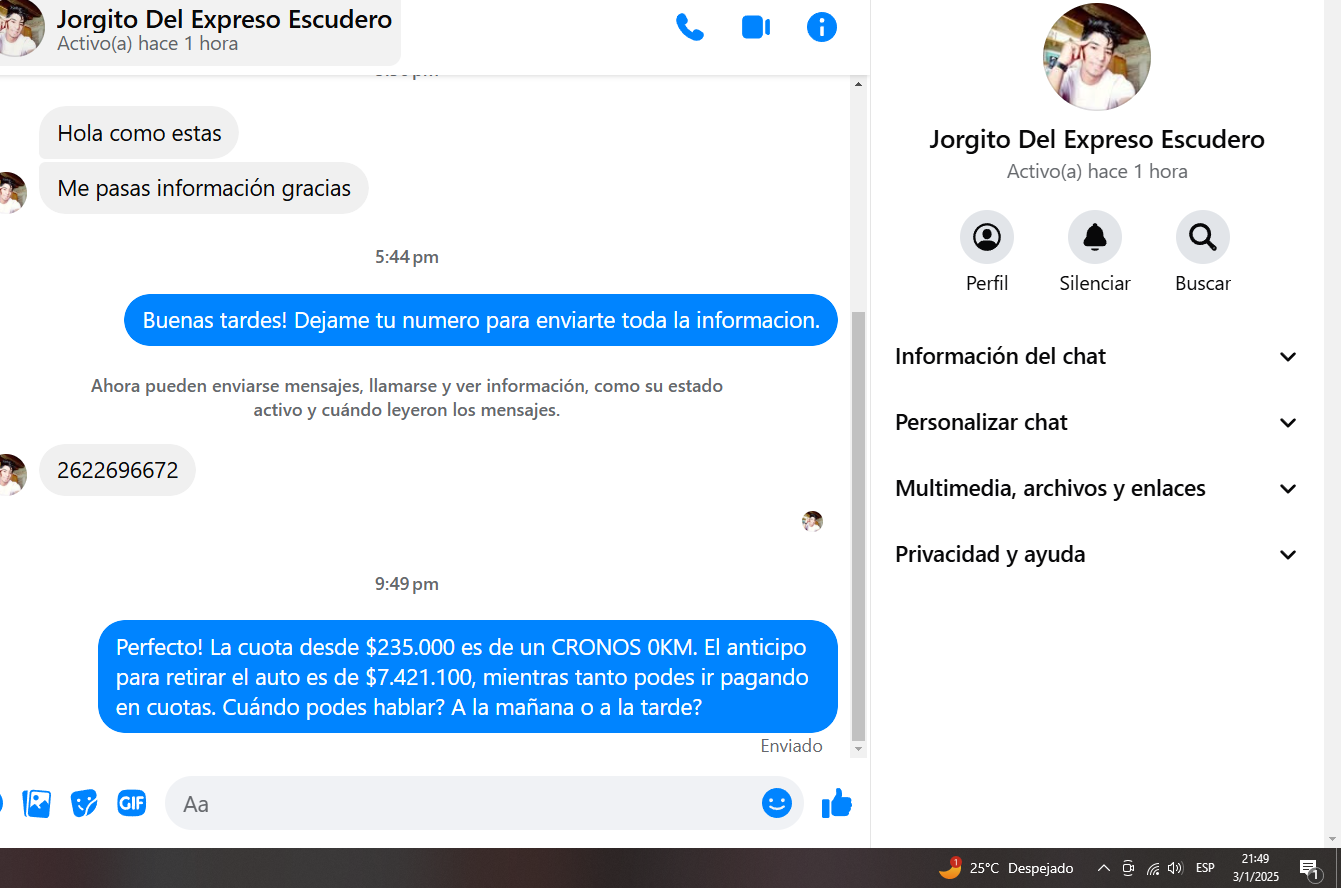Expand Multimedia, archivos y enlaces
This screenshot has width=1341, height=888.
1095,489
